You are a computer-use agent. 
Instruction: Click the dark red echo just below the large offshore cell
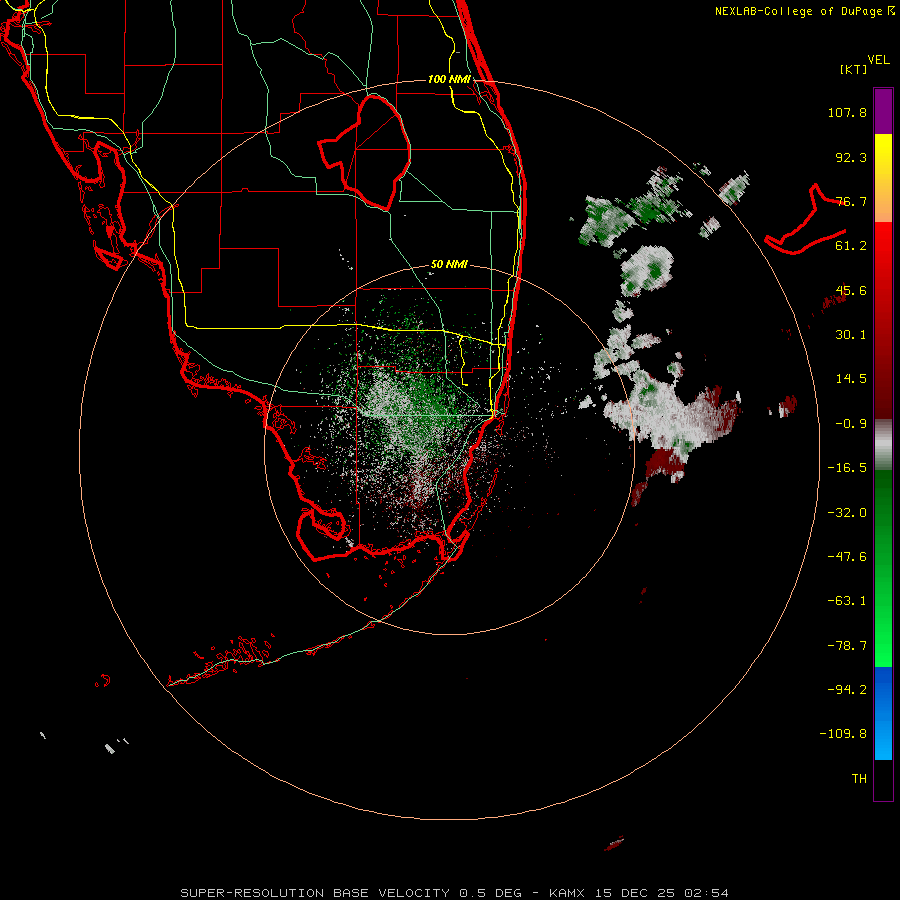click(x=667, y=463)
